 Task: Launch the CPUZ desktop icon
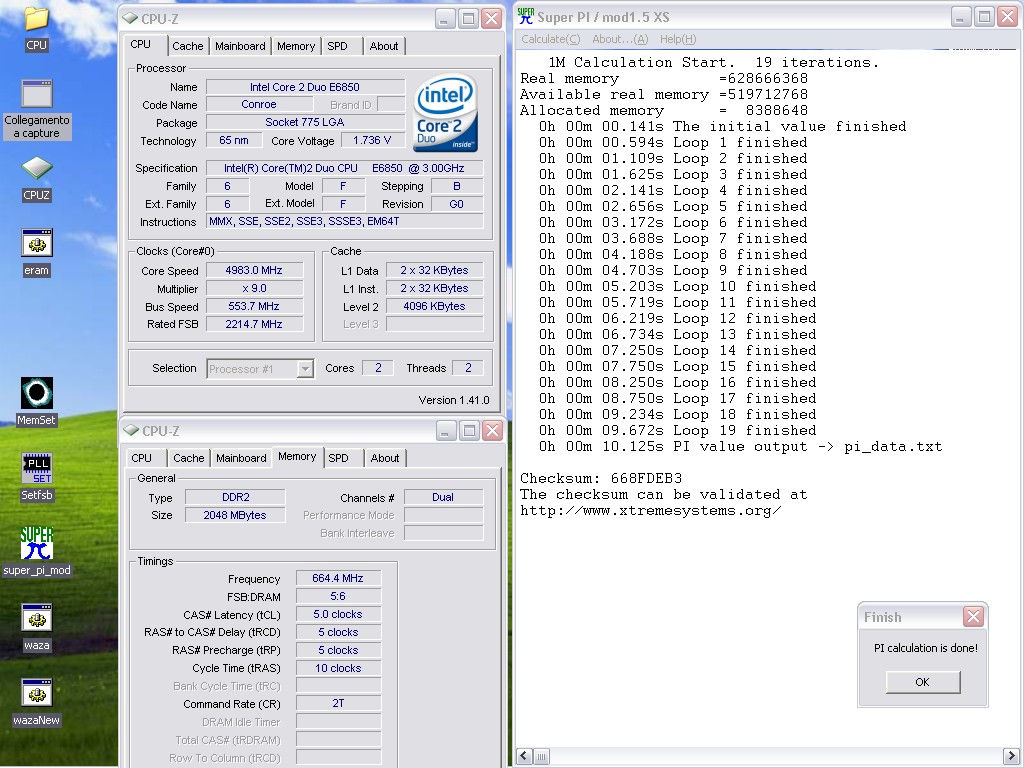pyautogui.click(x=37, y=168)
